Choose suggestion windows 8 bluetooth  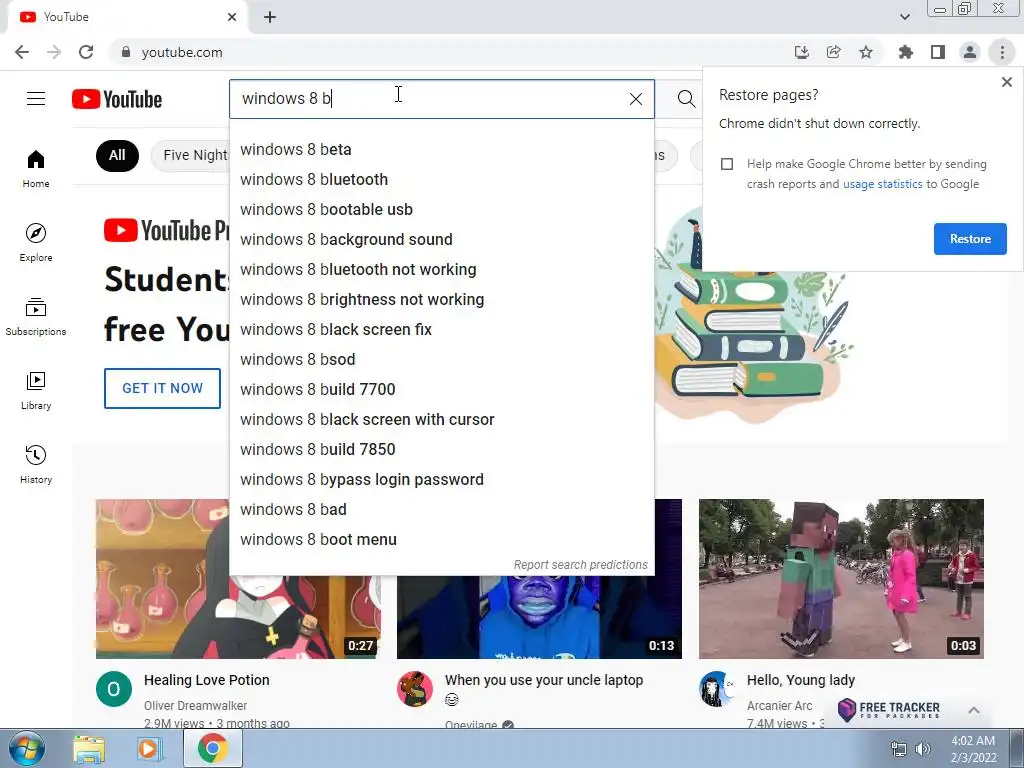441,180
